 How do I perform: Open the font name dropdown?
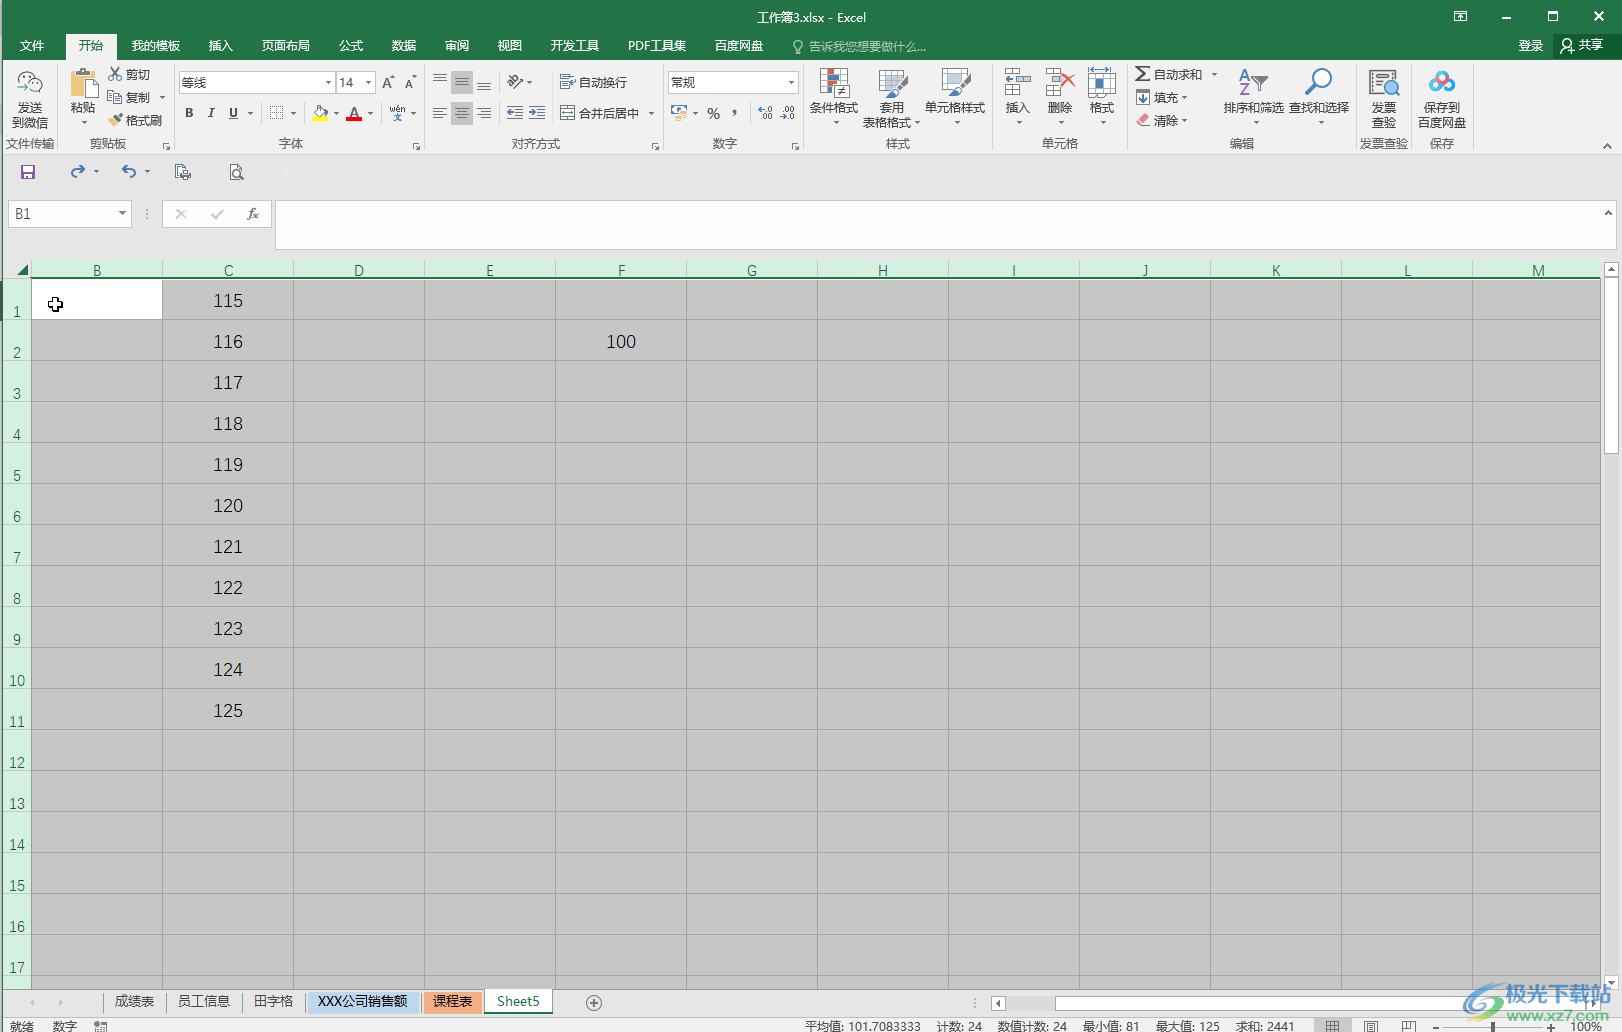coord(328,82)
